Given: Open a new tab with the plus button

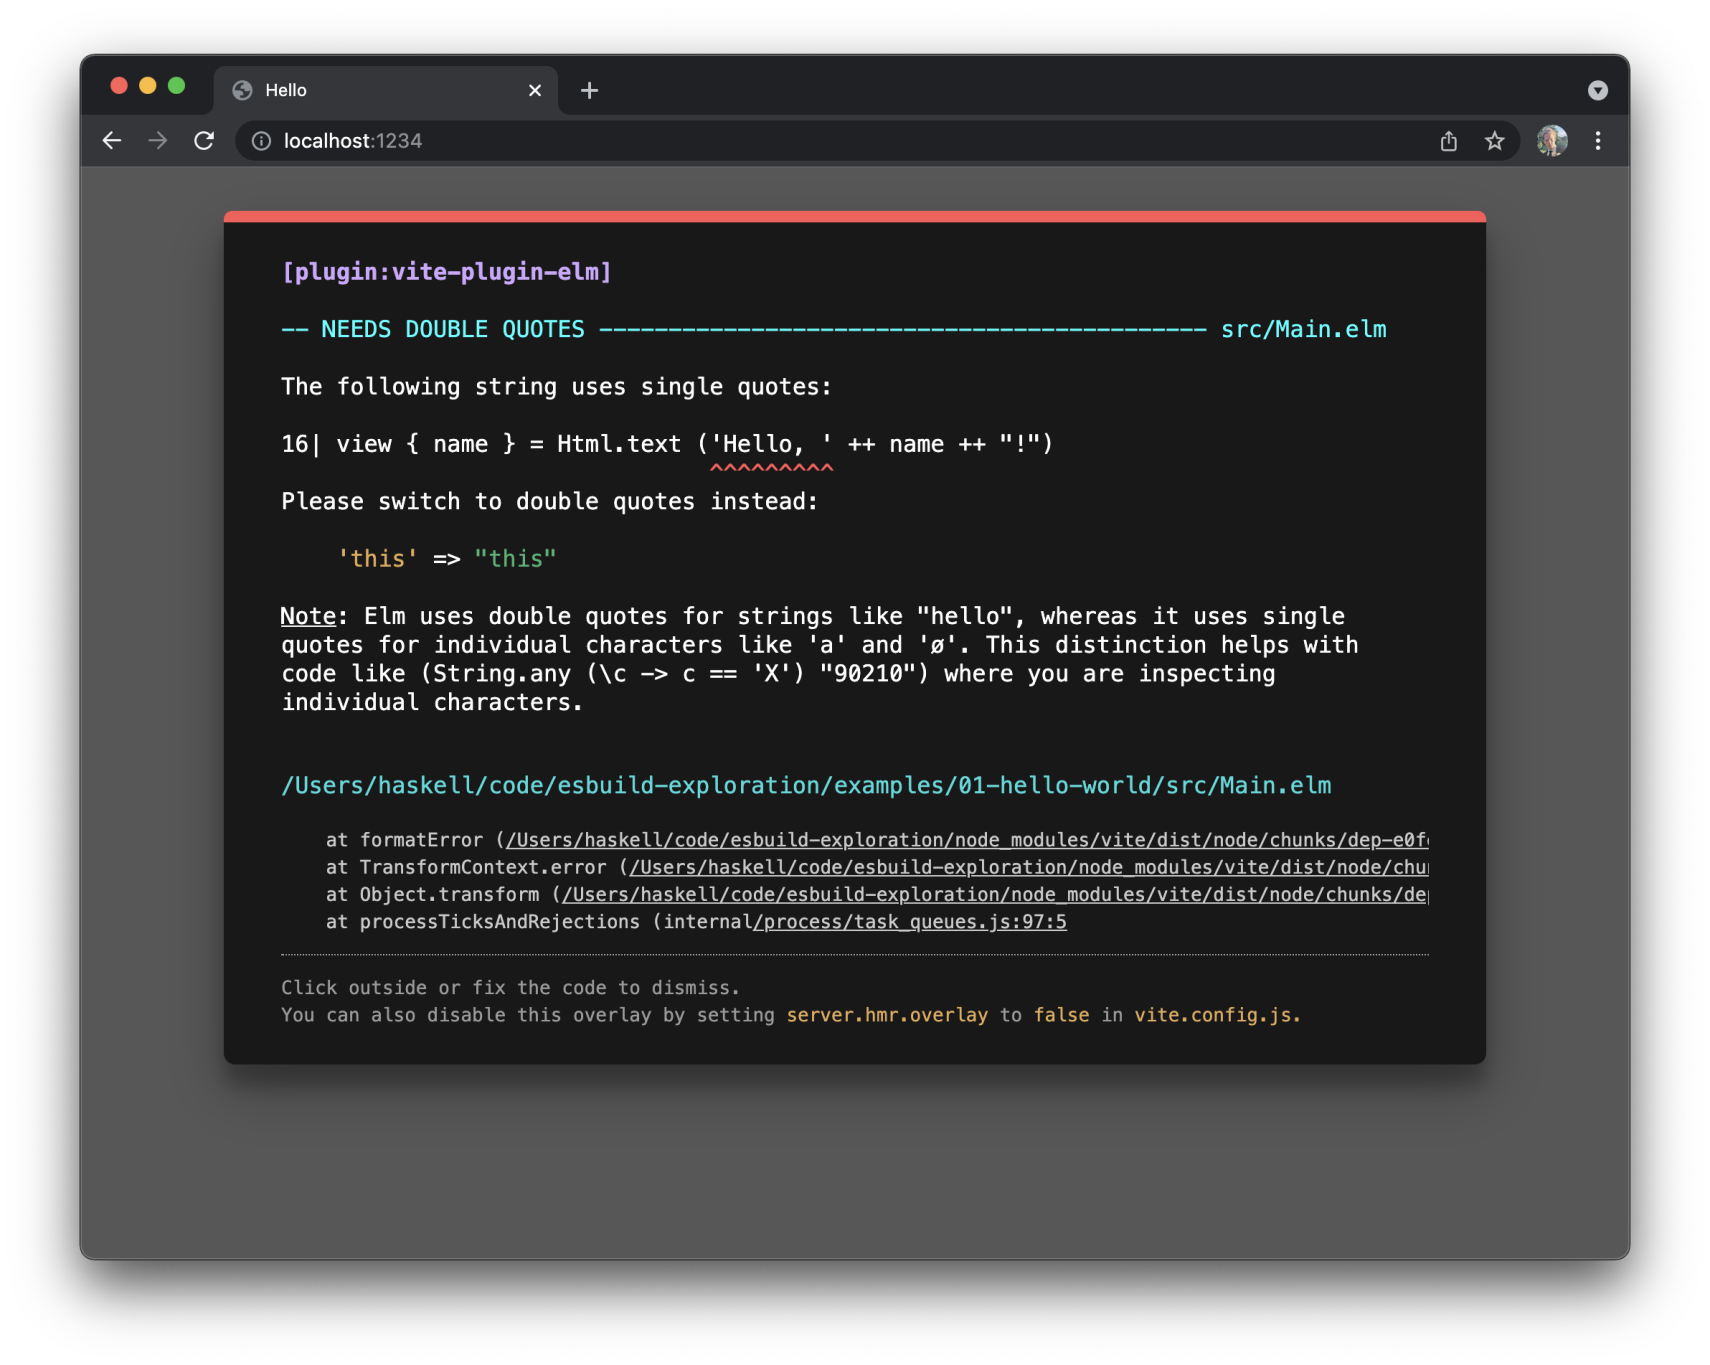Looking at the screenshot, I should click(x=589, y=90).
